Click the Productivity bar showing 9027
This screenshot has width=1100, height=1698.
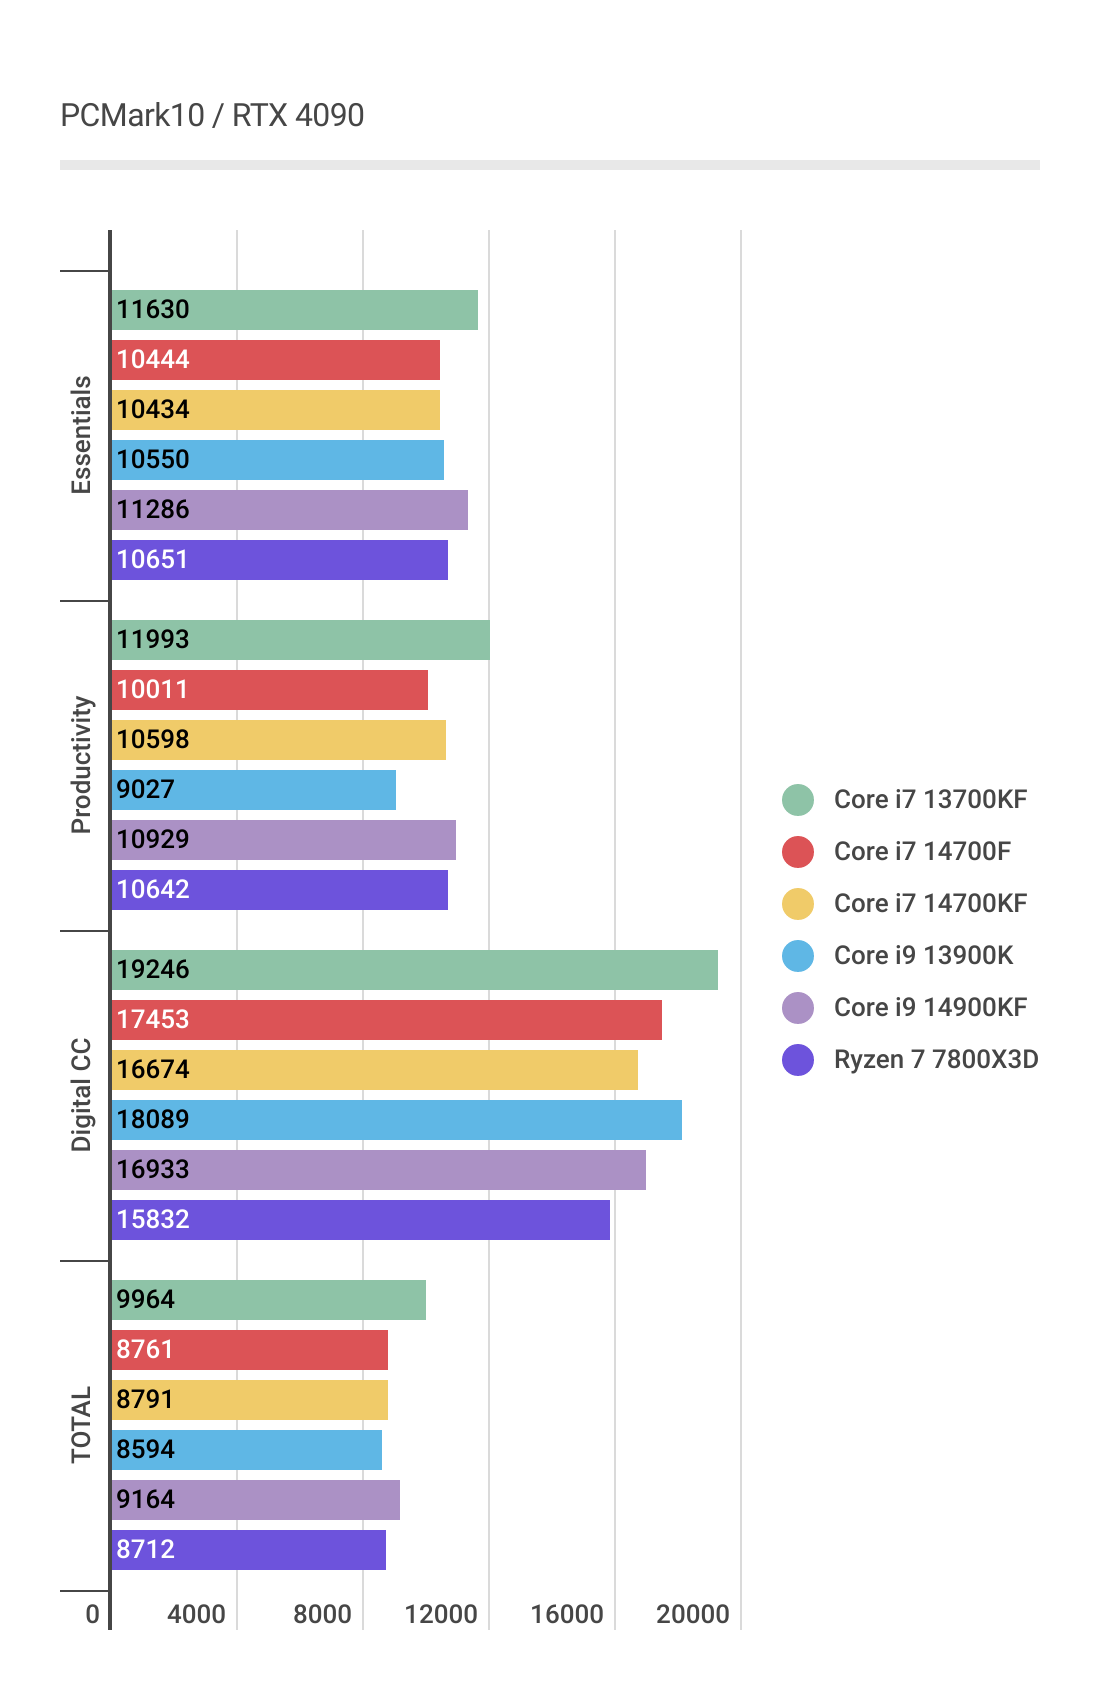point(254,790)
